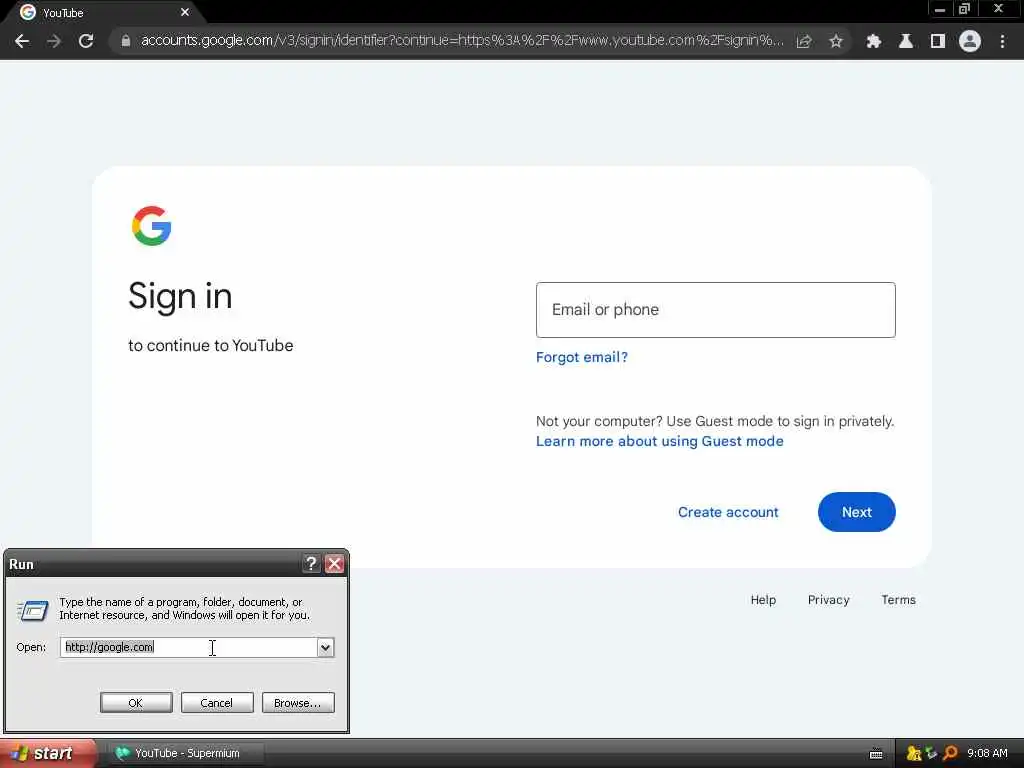Minimize the browser window
The image size is (1024, 768).
click(940, 9)
